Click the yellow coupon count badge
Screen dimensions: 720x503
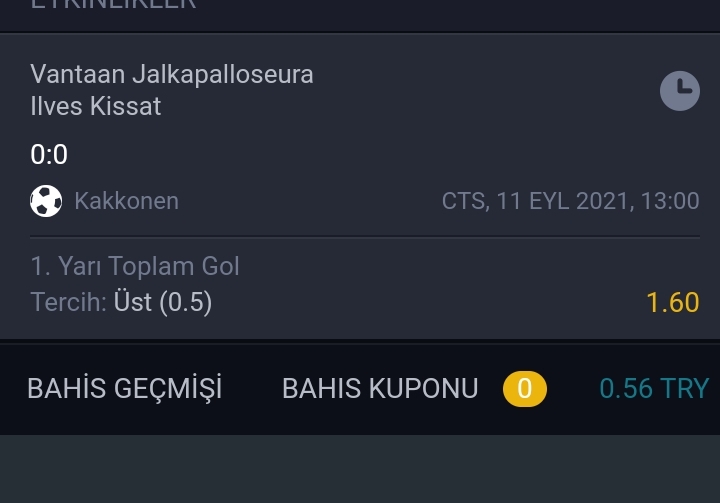pos(524,389)
